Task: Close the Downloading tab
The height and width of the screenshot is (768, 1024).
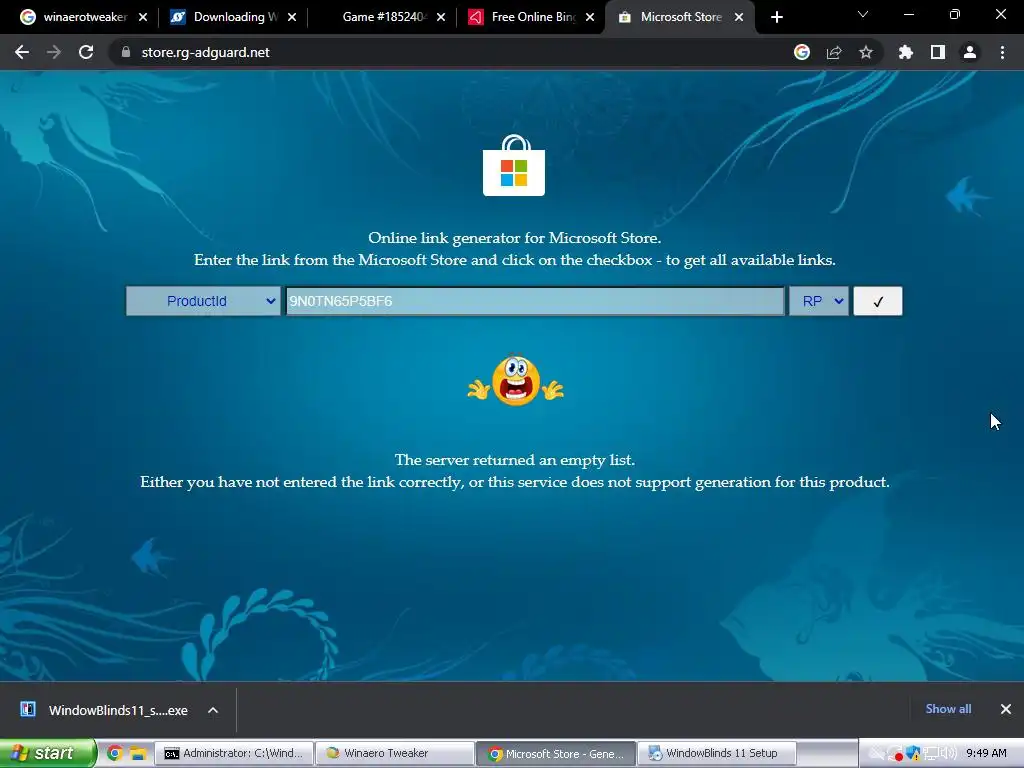Action: (292, 17)
